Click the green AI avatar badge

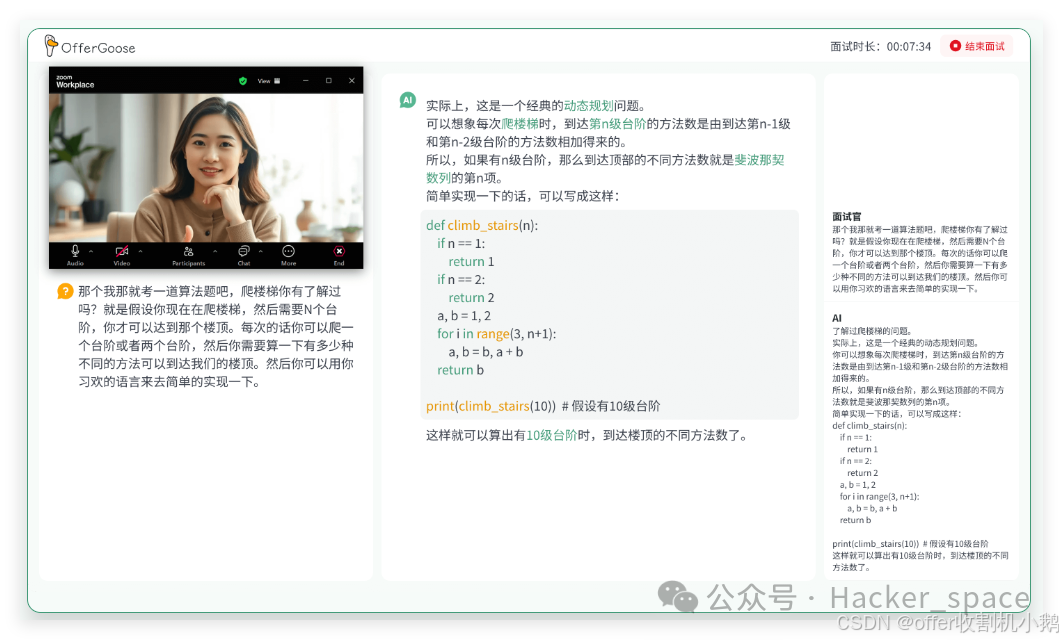[407, 100]
